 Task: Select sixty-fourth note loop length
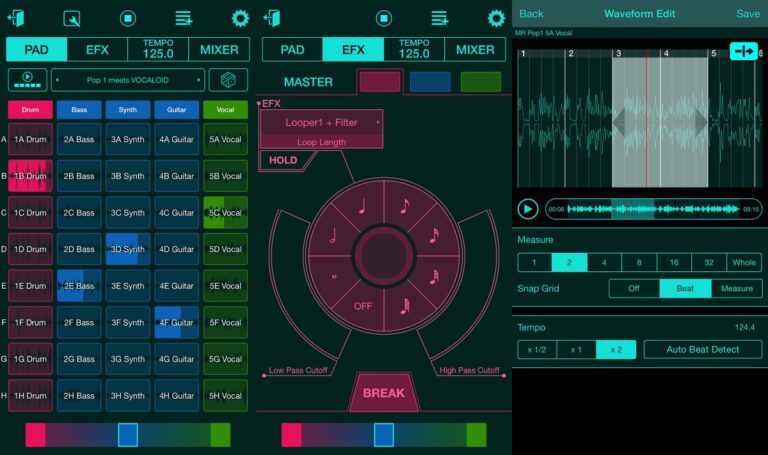405,307
